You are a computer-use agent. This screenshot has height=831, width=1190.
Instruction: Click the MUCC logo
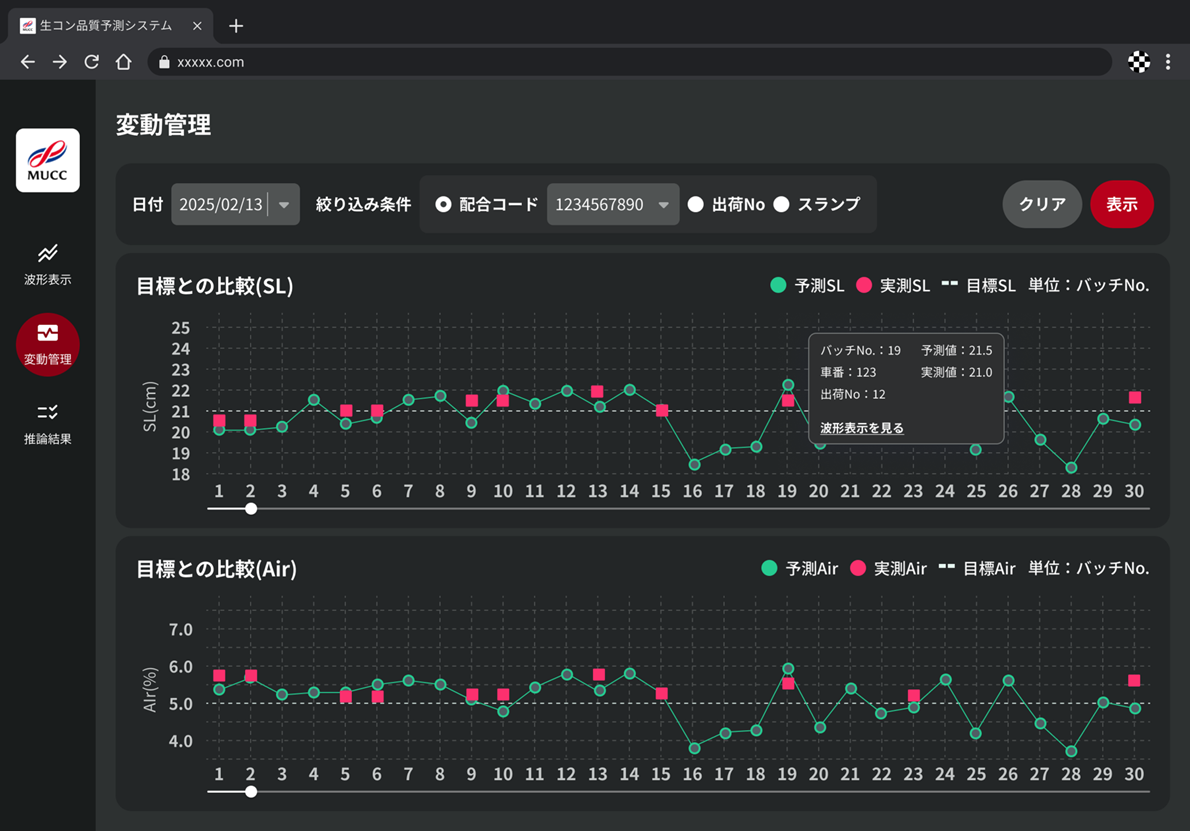click(47, 160)
